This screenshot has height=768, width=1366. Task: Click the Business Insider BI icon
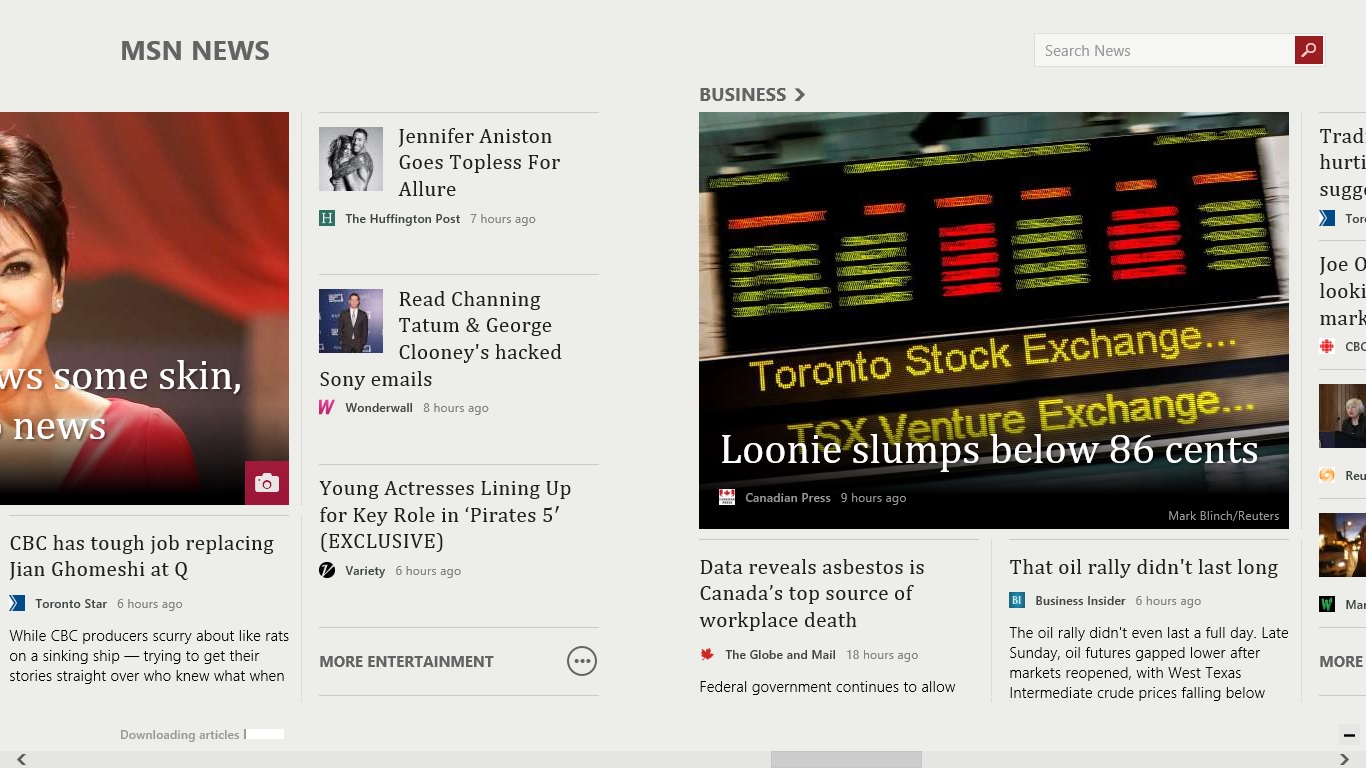(1017, 600)
